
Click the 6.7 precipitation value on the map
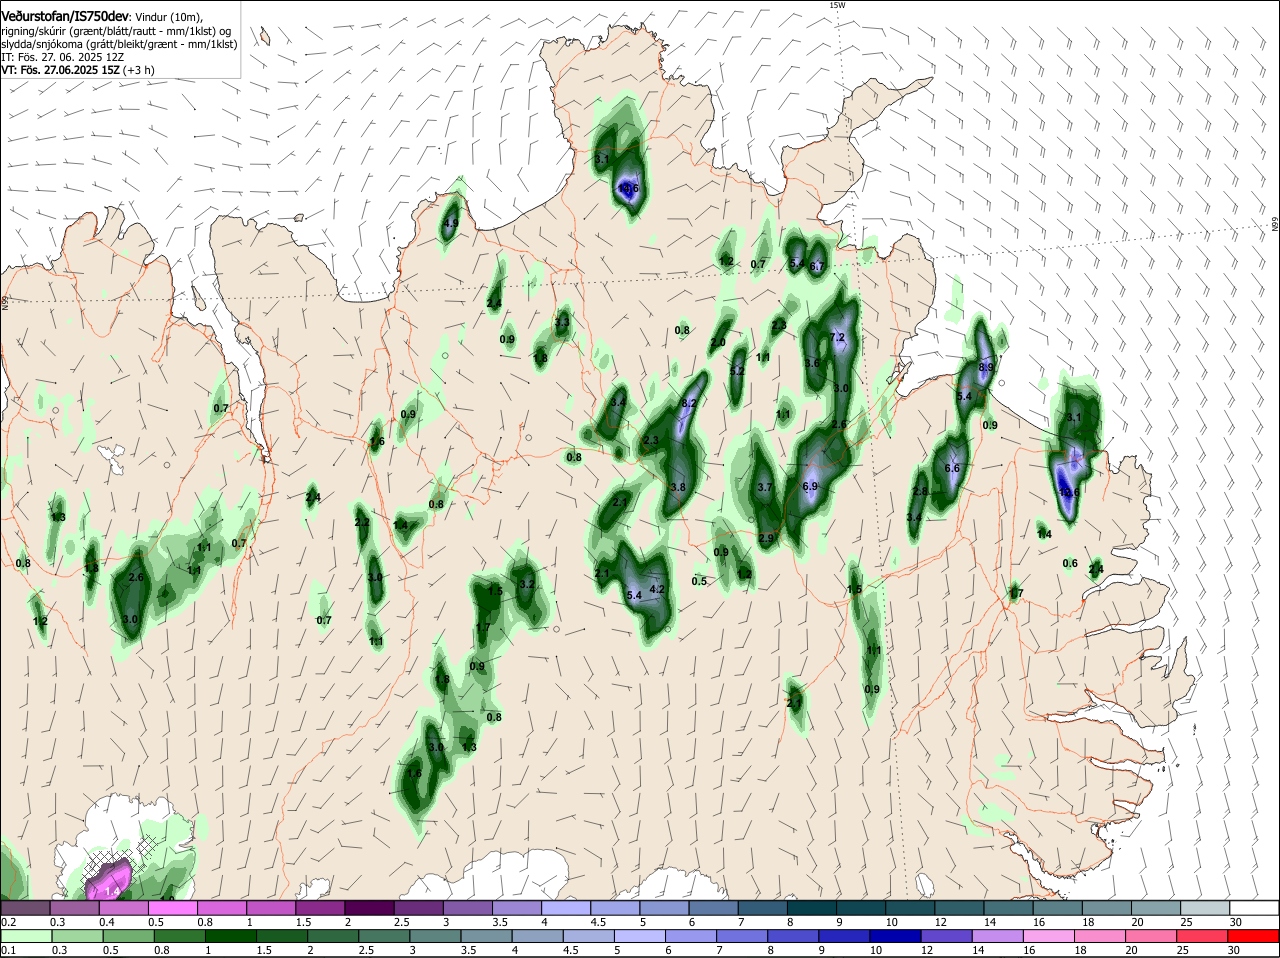817,266
